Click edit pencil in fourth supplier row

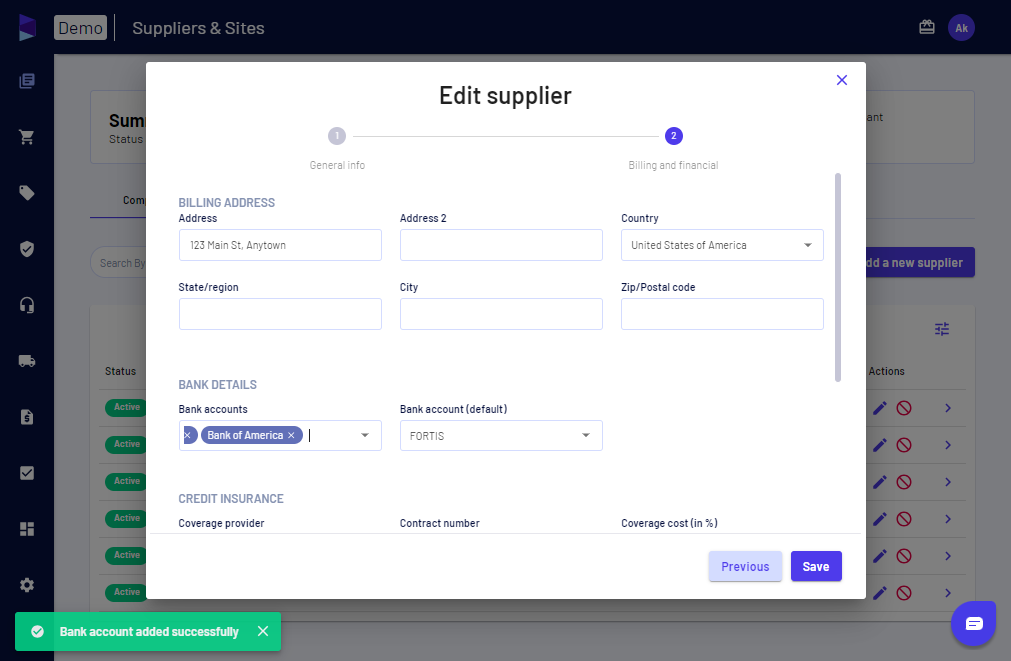click(x=879, y=519)
